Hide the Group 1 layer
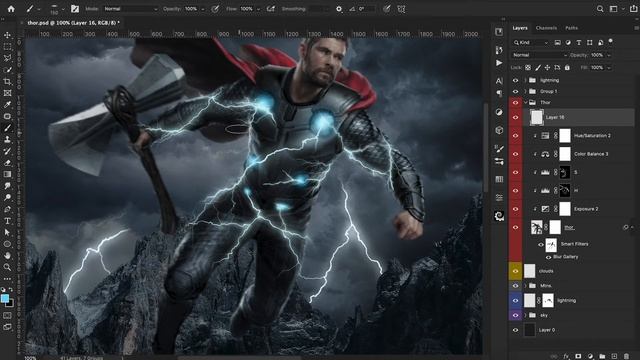 tap(515, 91)
